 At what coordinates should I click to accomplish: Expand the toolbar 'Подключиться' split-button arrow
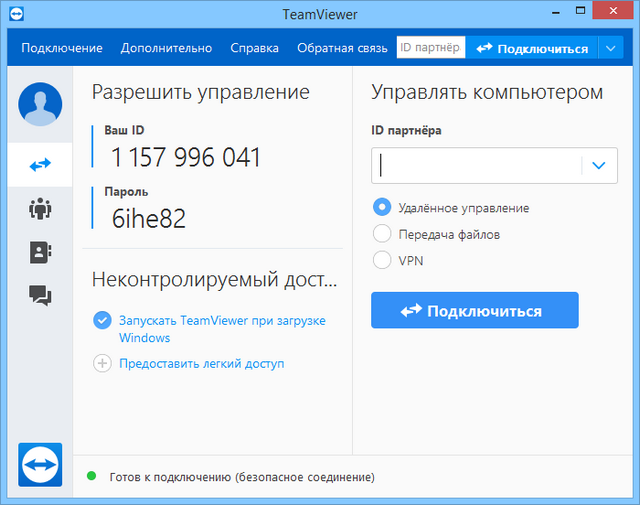pyautogui.click(x=611, y=49)
